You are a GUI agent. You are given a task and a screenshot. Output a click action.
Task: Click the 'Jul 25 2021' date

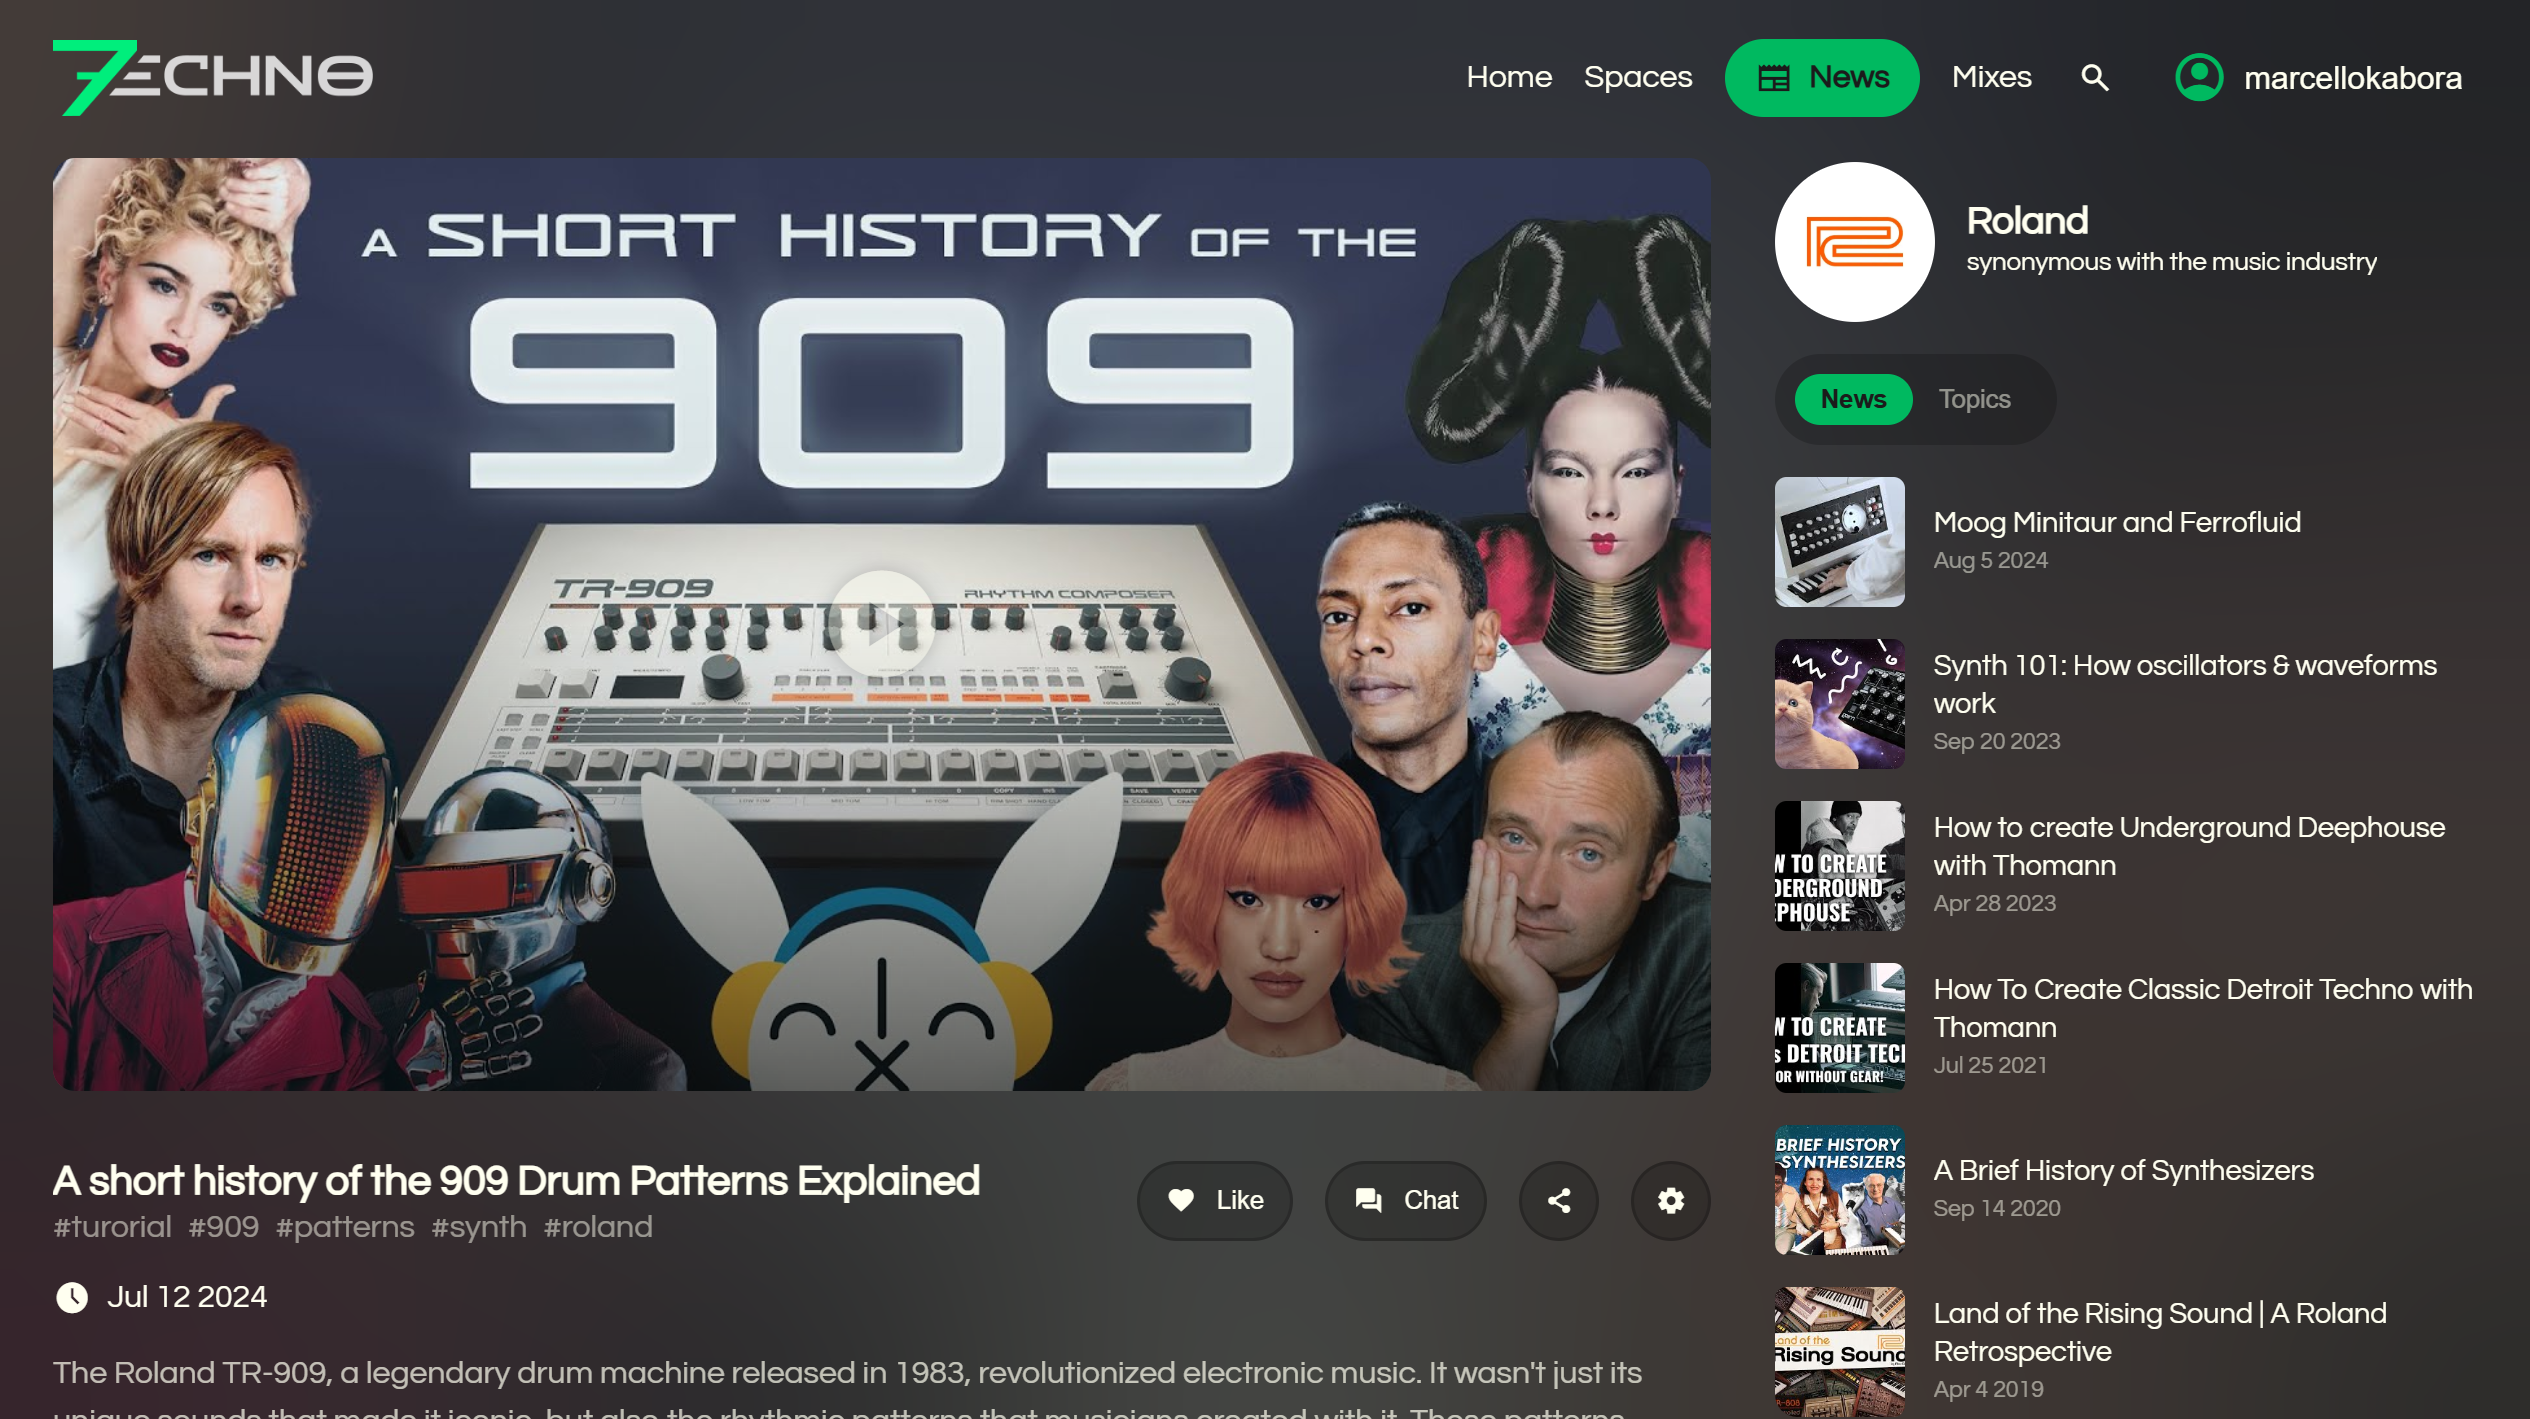tap(1989, 1065)
